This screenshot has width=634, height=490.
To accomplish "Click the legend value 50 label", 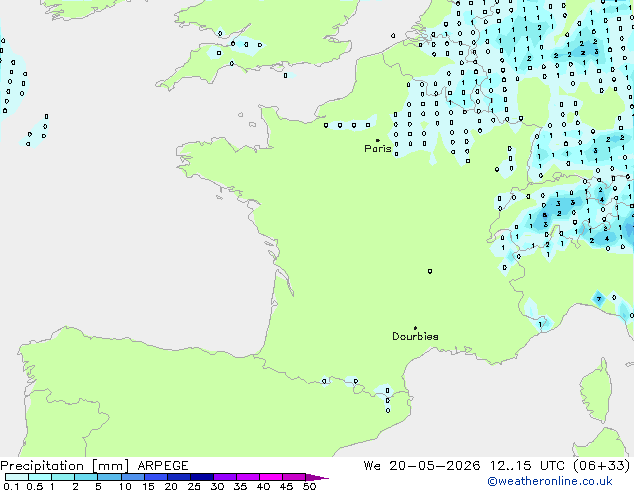I will pos(310,486).
